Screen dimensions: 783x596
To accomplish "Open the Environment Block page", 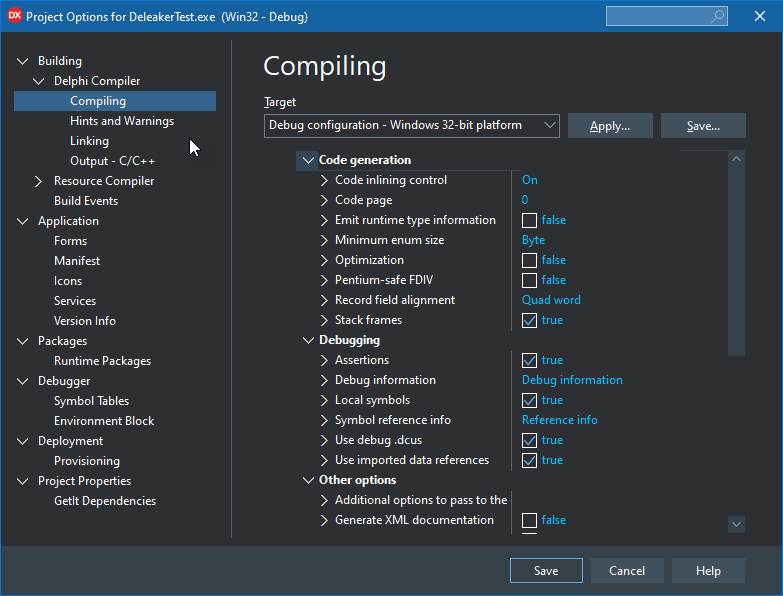I will pyautogui.click(x=104, y=421).
